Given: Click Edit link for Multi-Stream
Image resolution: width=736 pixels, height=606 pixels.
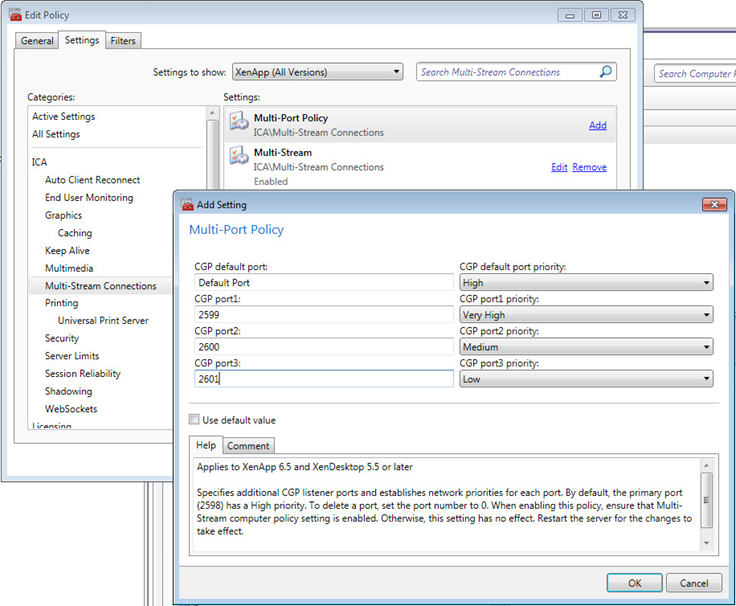Looking at the screenshot, I should click(x=559, y=167).
